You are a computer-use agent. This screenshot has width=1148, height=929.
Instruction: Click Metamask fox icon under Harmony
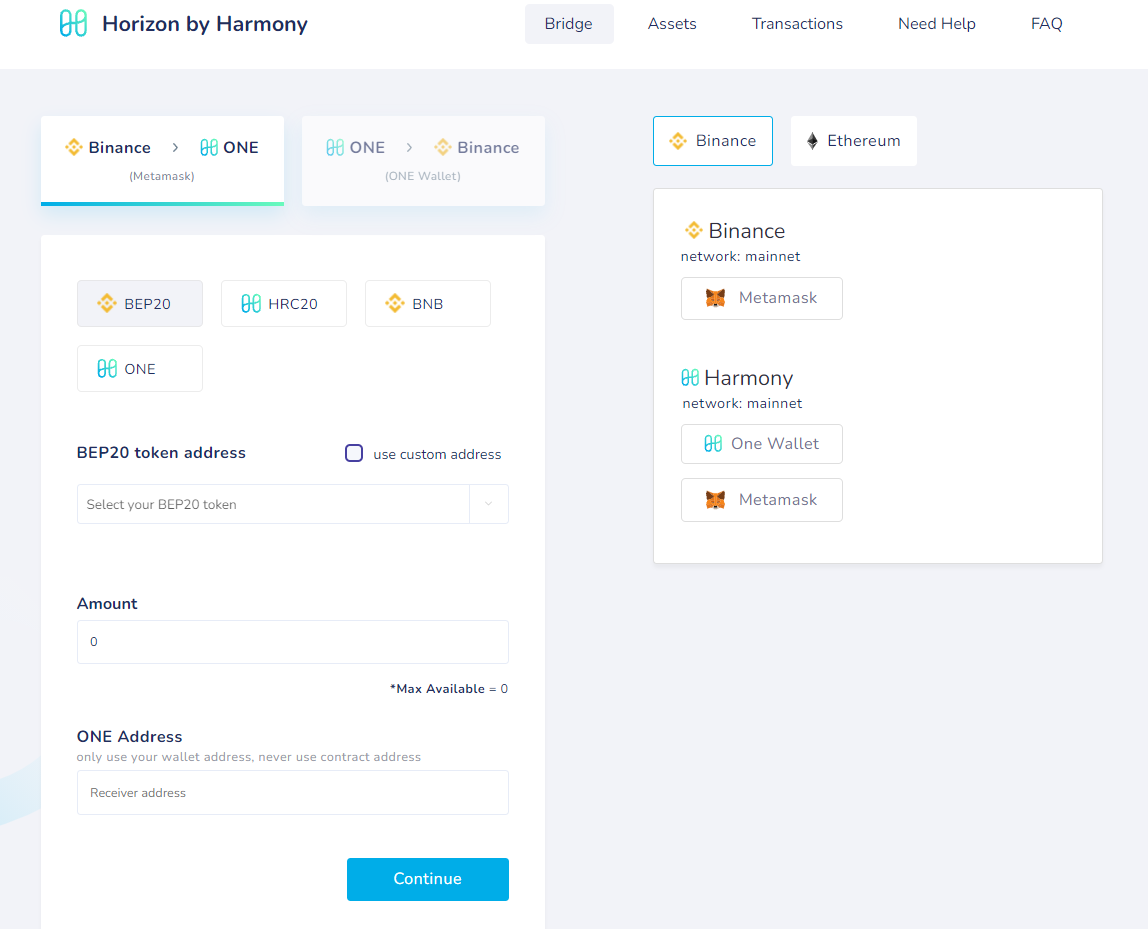pyautogui.click(x=715, y=500)
